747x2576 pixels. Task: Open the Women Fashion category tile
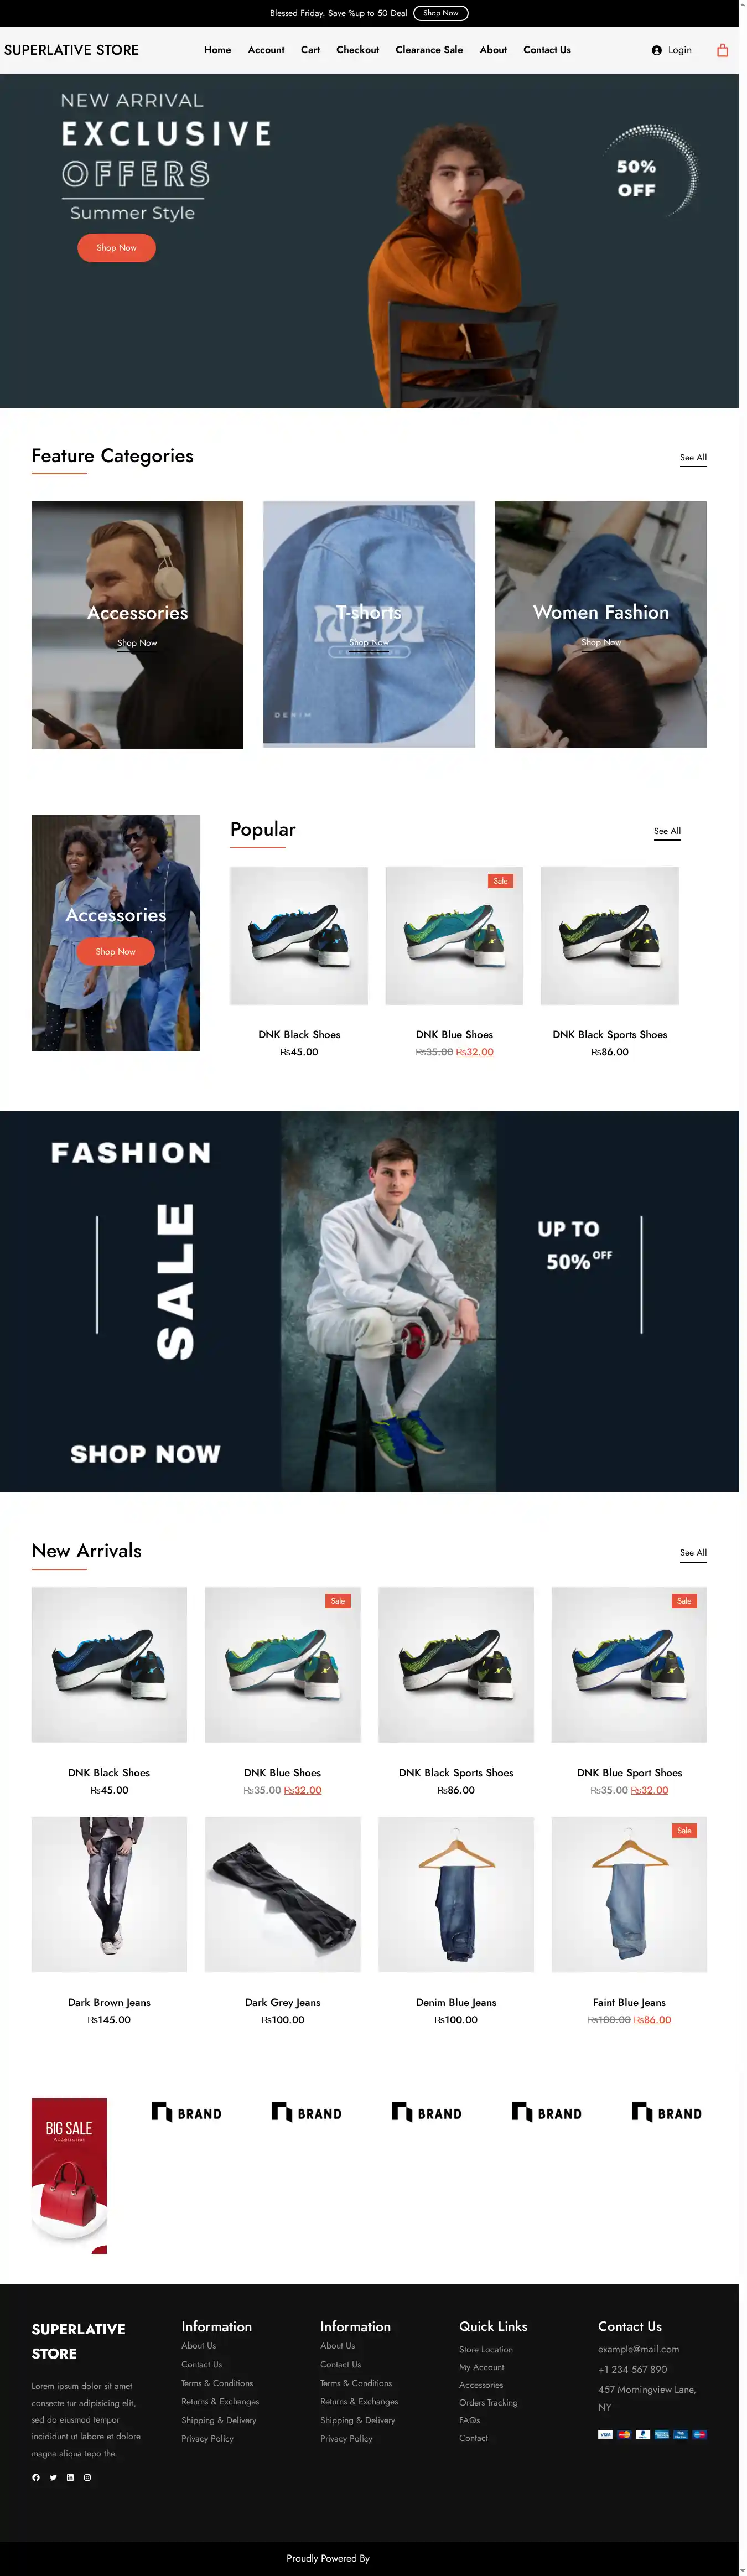click(x=601, y=624)
